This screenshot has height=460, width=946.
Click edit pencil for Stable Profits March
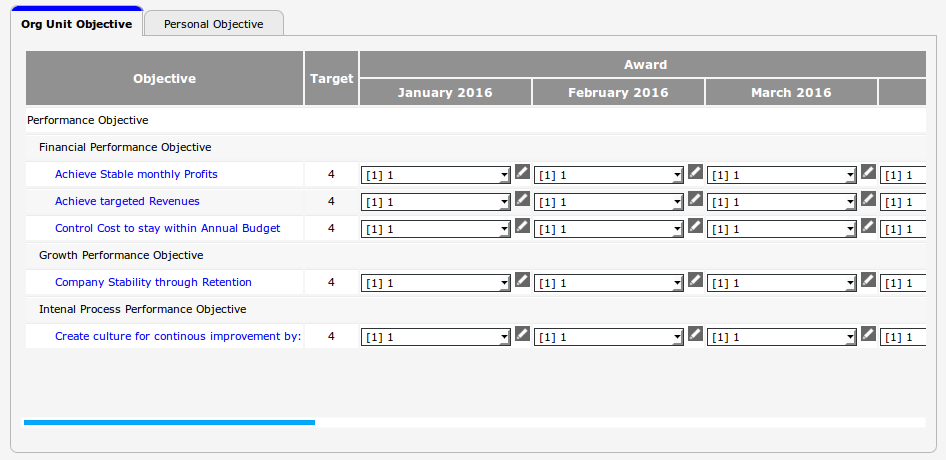[x=868, y=172]
